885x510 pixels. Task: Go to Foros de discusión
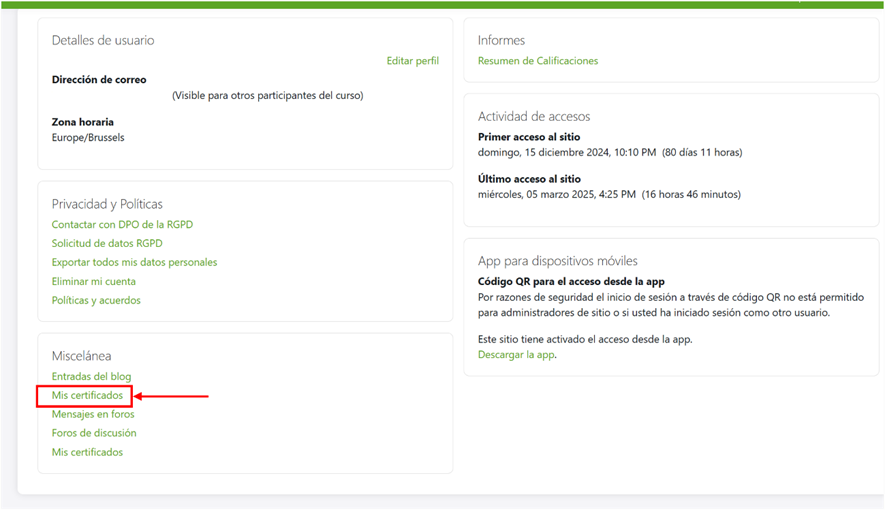click(94, 434)
